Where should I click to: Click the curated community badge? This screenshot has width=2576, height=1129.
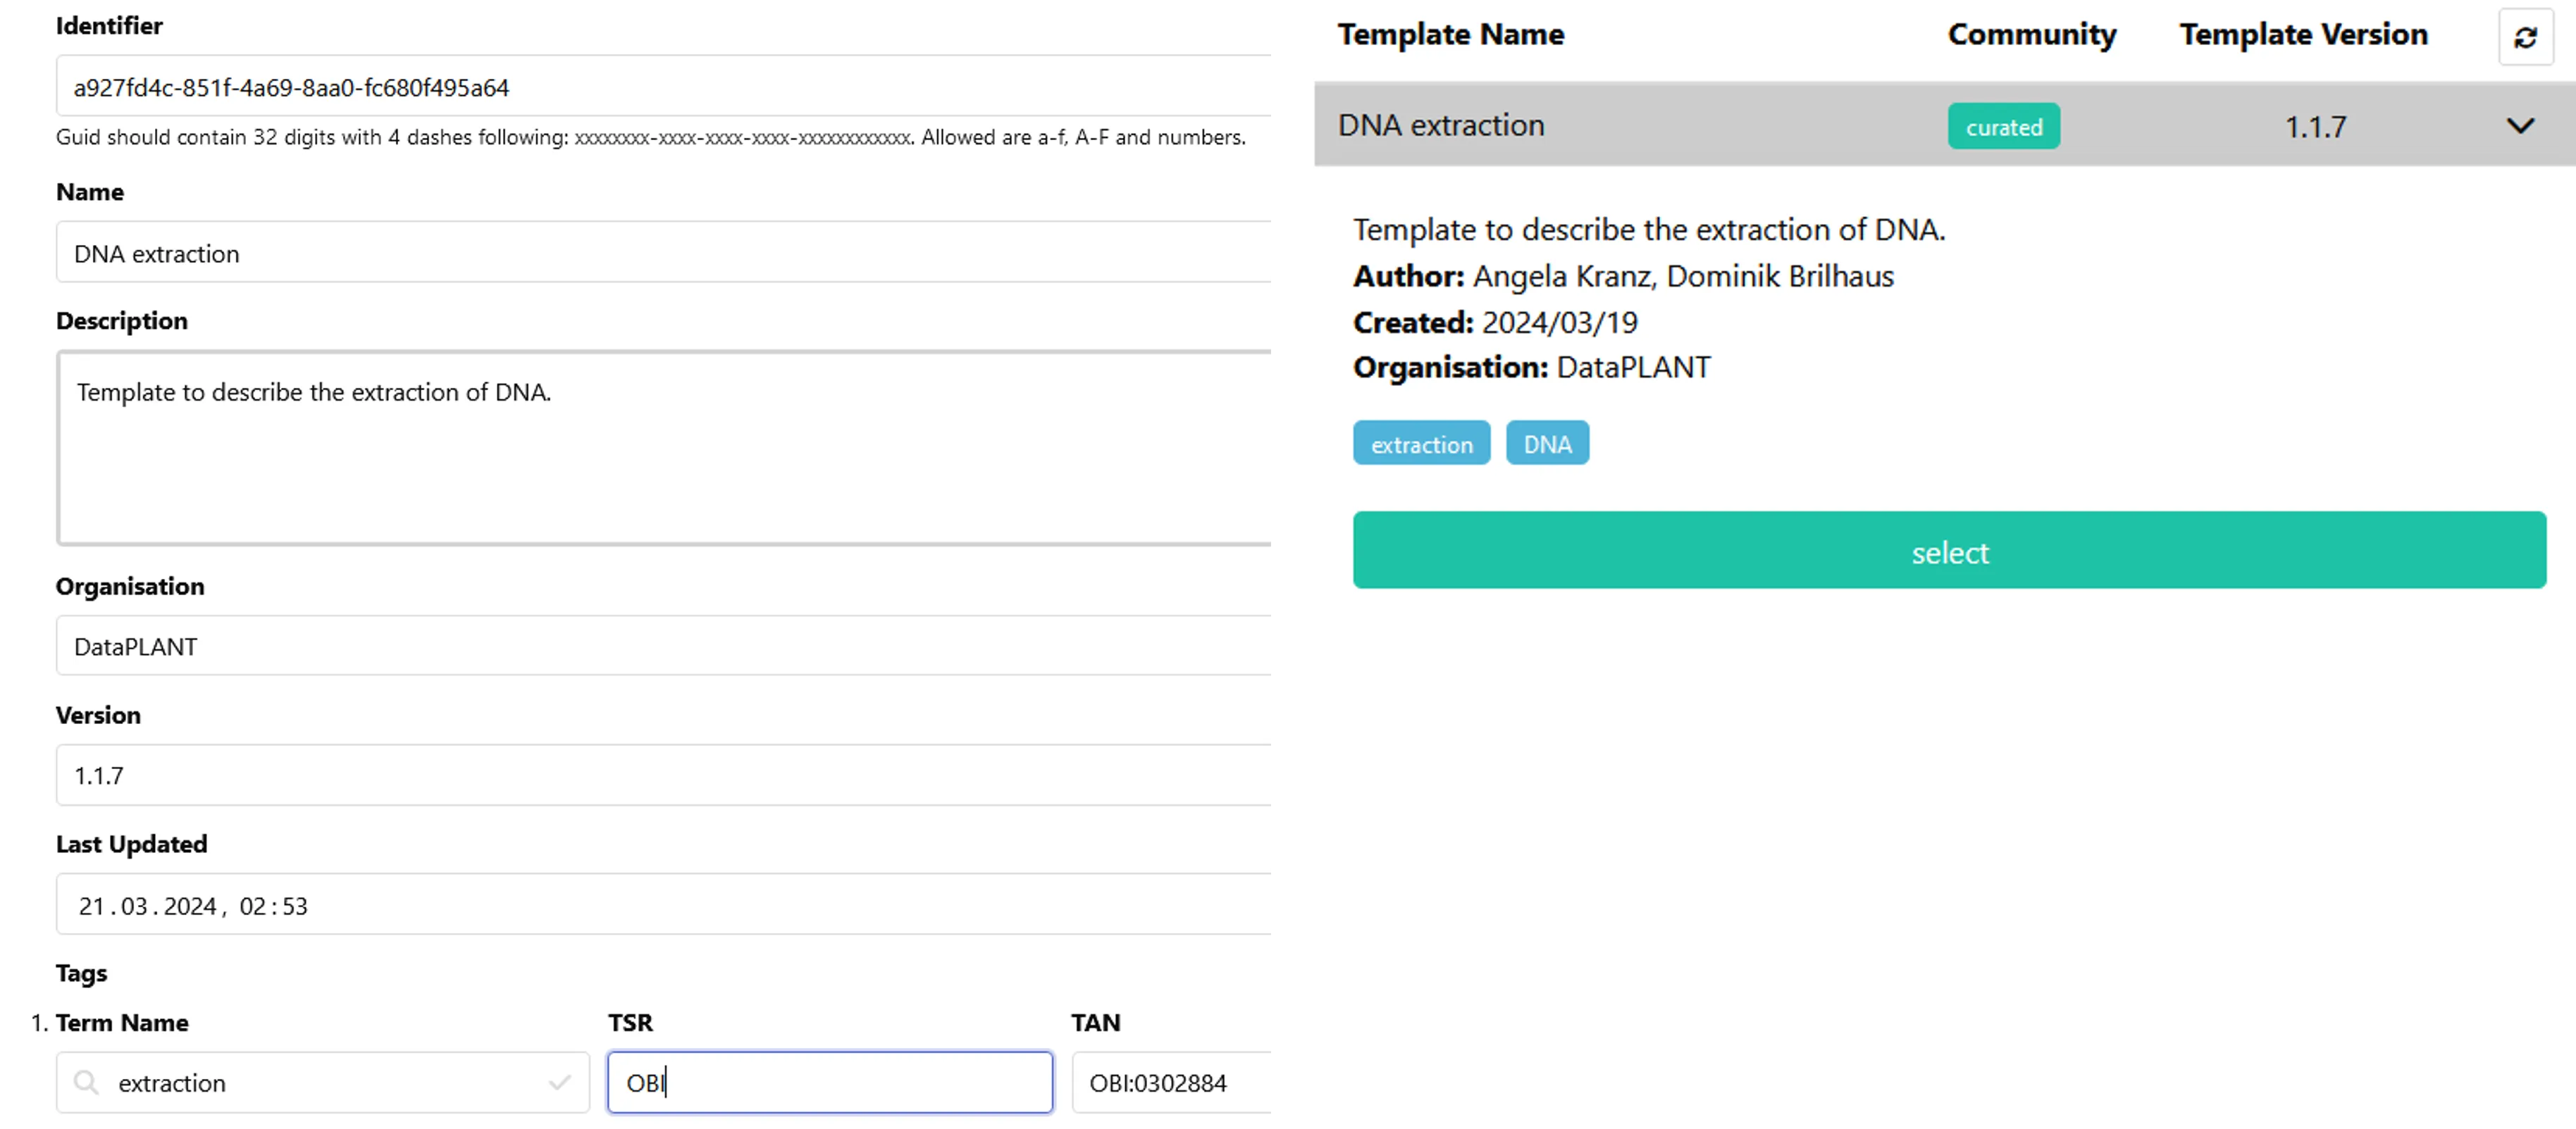coord(2003,127)
